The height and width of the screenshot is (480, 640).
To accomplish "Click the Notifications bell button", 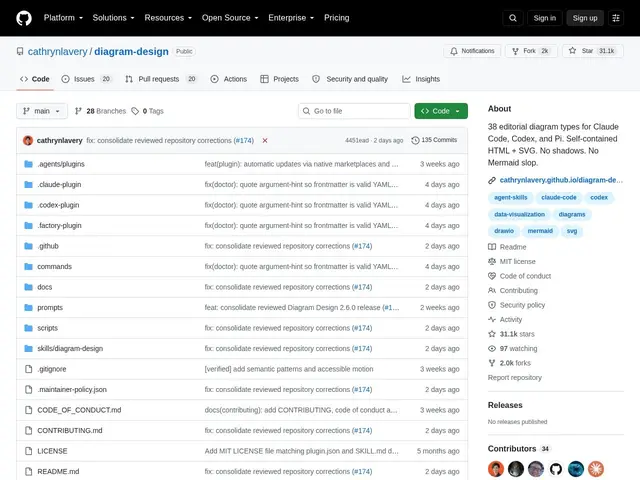I will (x=472, y=51).
